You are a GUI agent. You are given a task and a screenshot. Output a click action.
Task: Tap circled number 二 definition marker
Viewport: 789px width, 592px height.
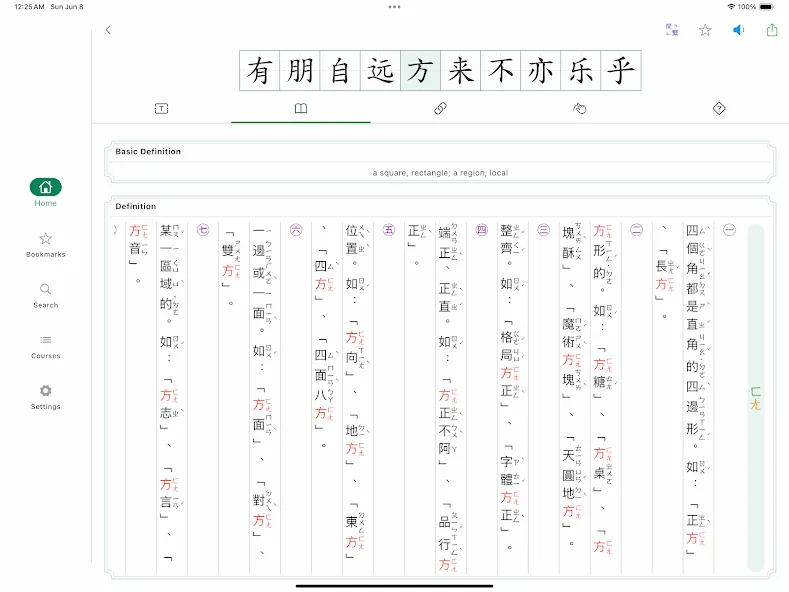[x=637, y=230]
